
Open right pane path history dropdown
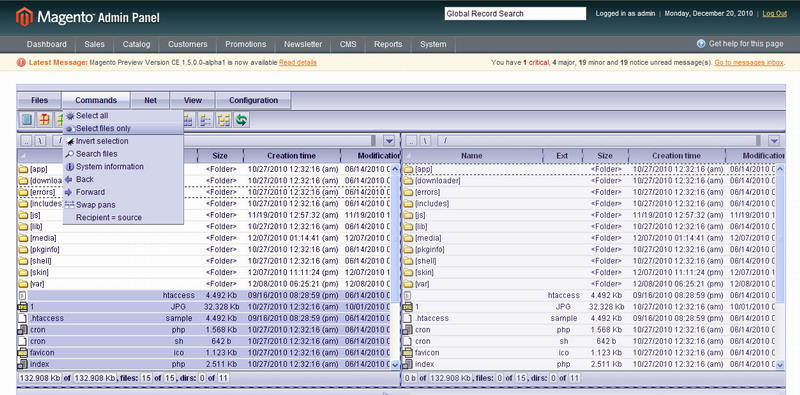pyautogui.click(x=774, y=141)
